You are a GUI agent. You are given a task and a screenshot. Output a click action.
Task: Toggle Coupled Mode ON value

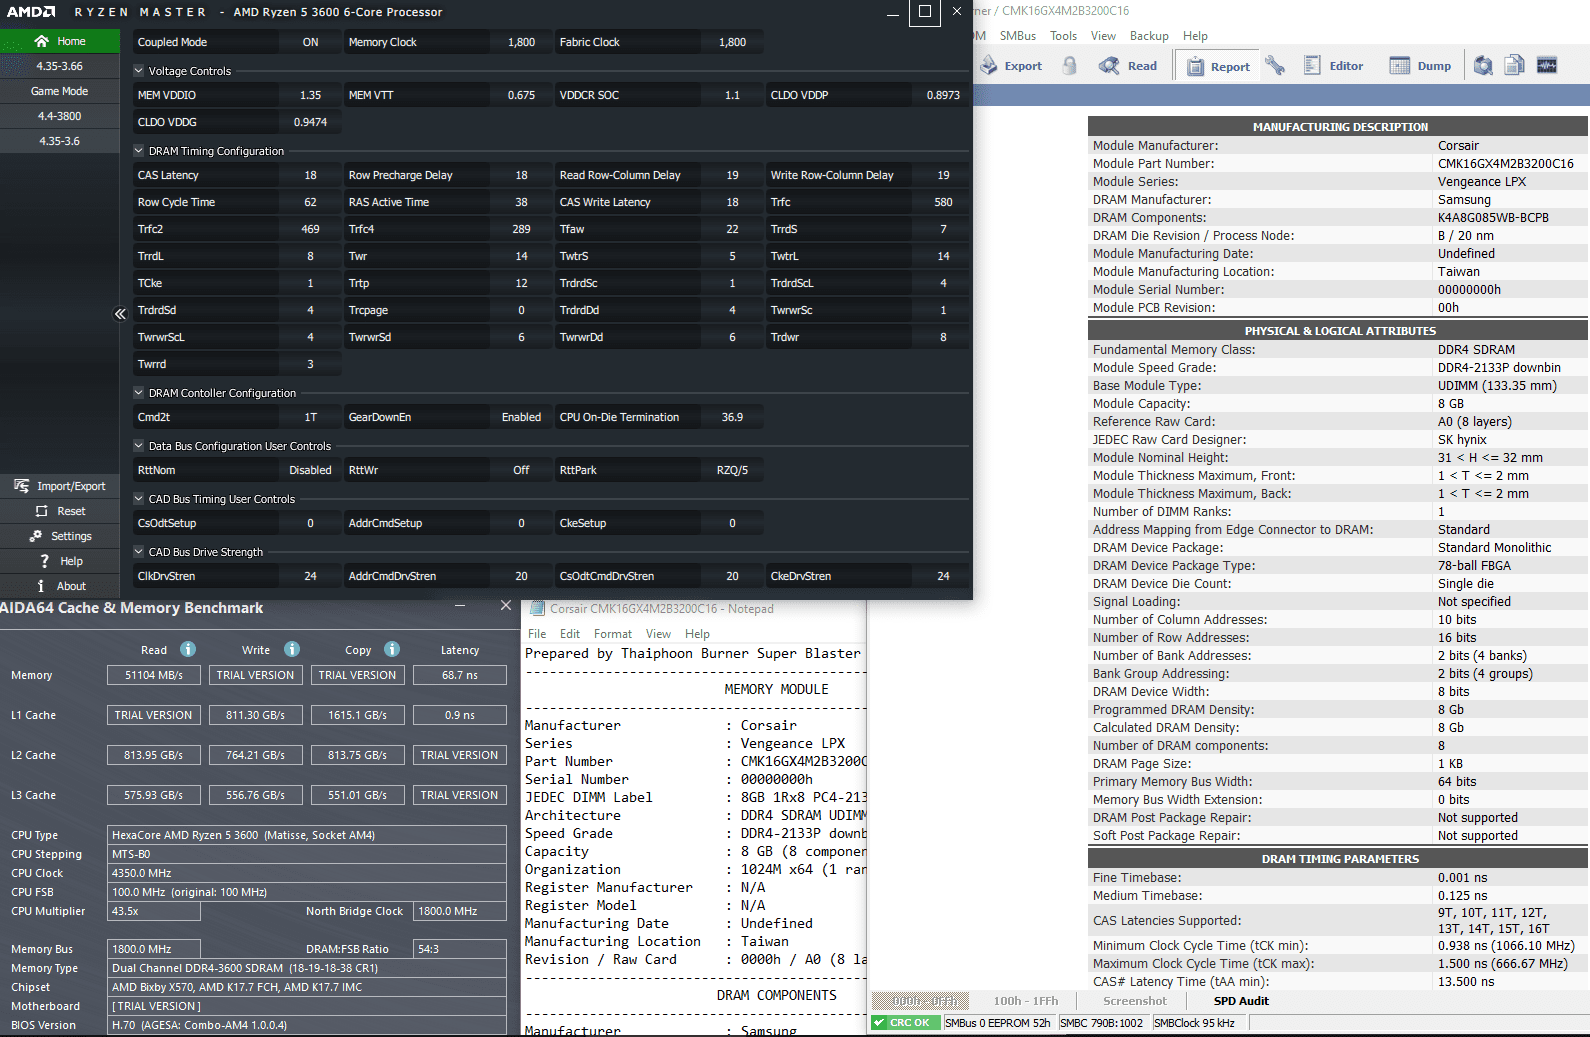point(310,42)
